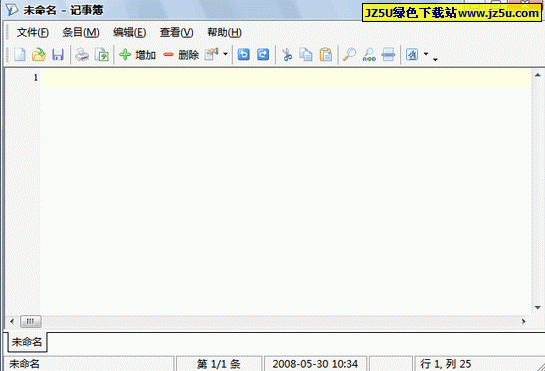Open the 帮助(H) menu
Screen dimensions: 545x371
click(224, 32)
